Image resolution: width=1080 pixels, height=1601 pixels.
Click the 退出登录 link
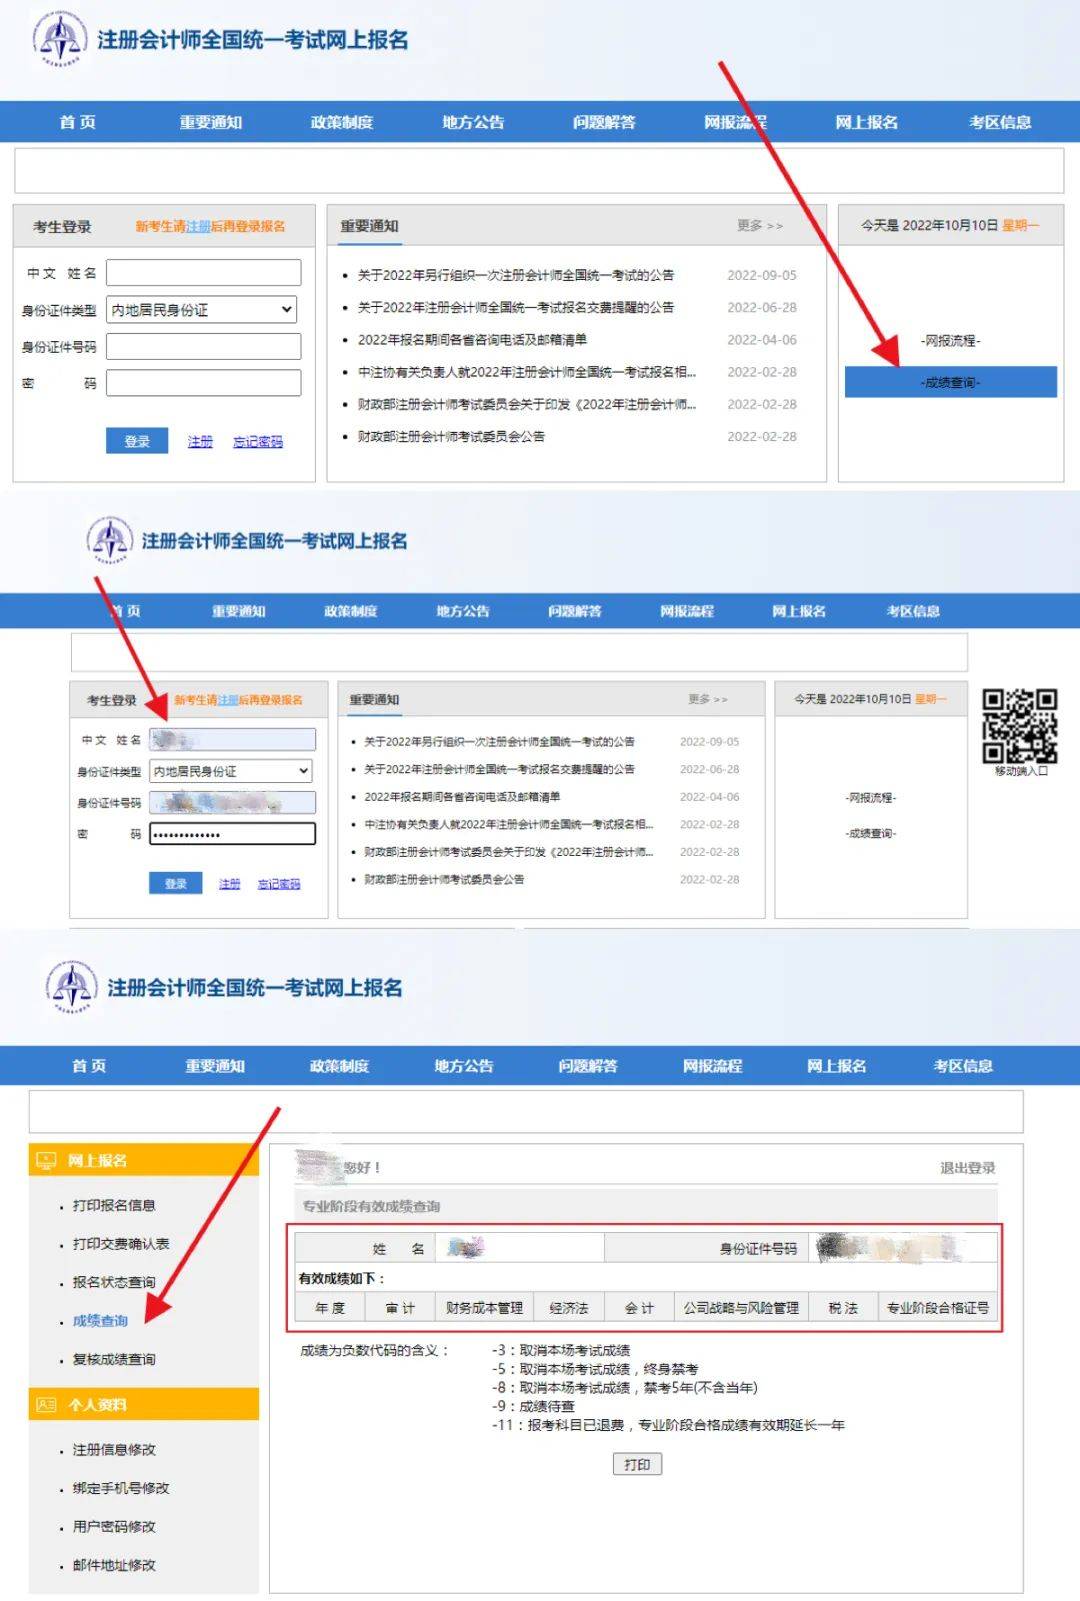967,1167
